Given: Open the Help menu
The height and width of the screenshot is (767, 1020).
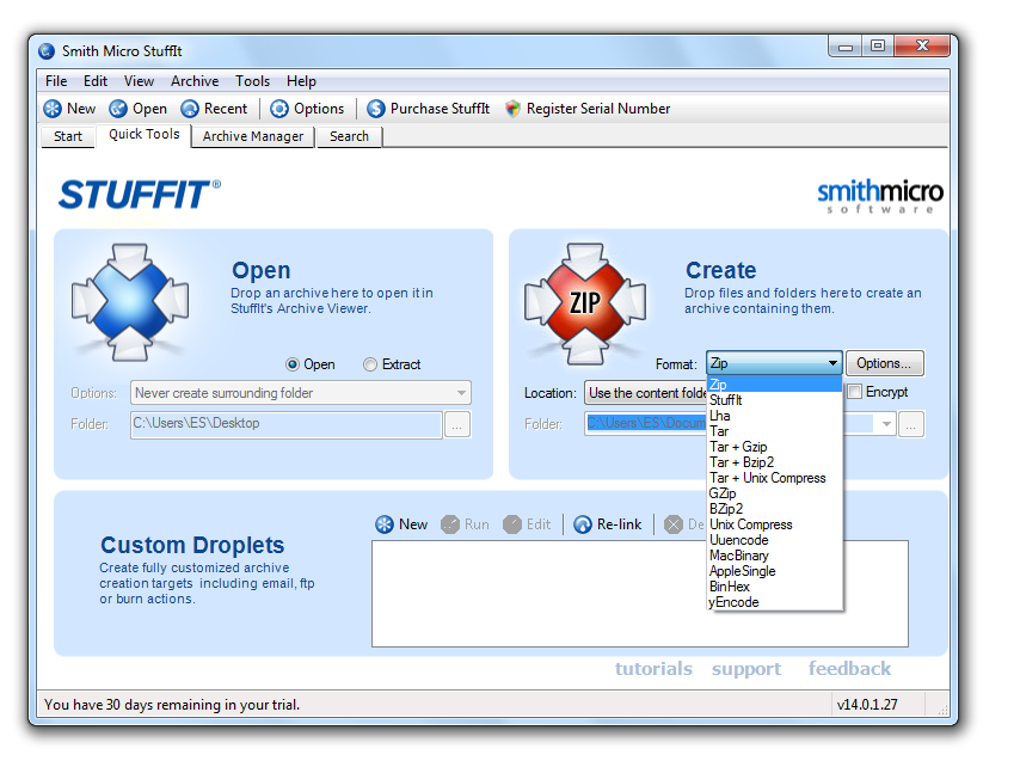Looking at the screenshot, I should [x=301, y=81].
